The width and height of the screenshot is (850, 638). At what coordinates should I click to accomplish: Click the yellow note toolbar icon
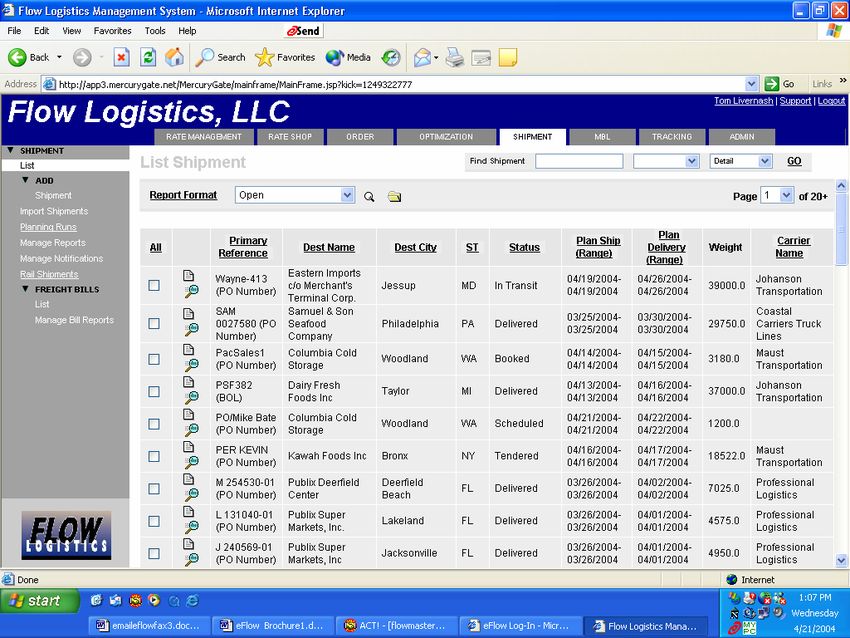point(507,57)
